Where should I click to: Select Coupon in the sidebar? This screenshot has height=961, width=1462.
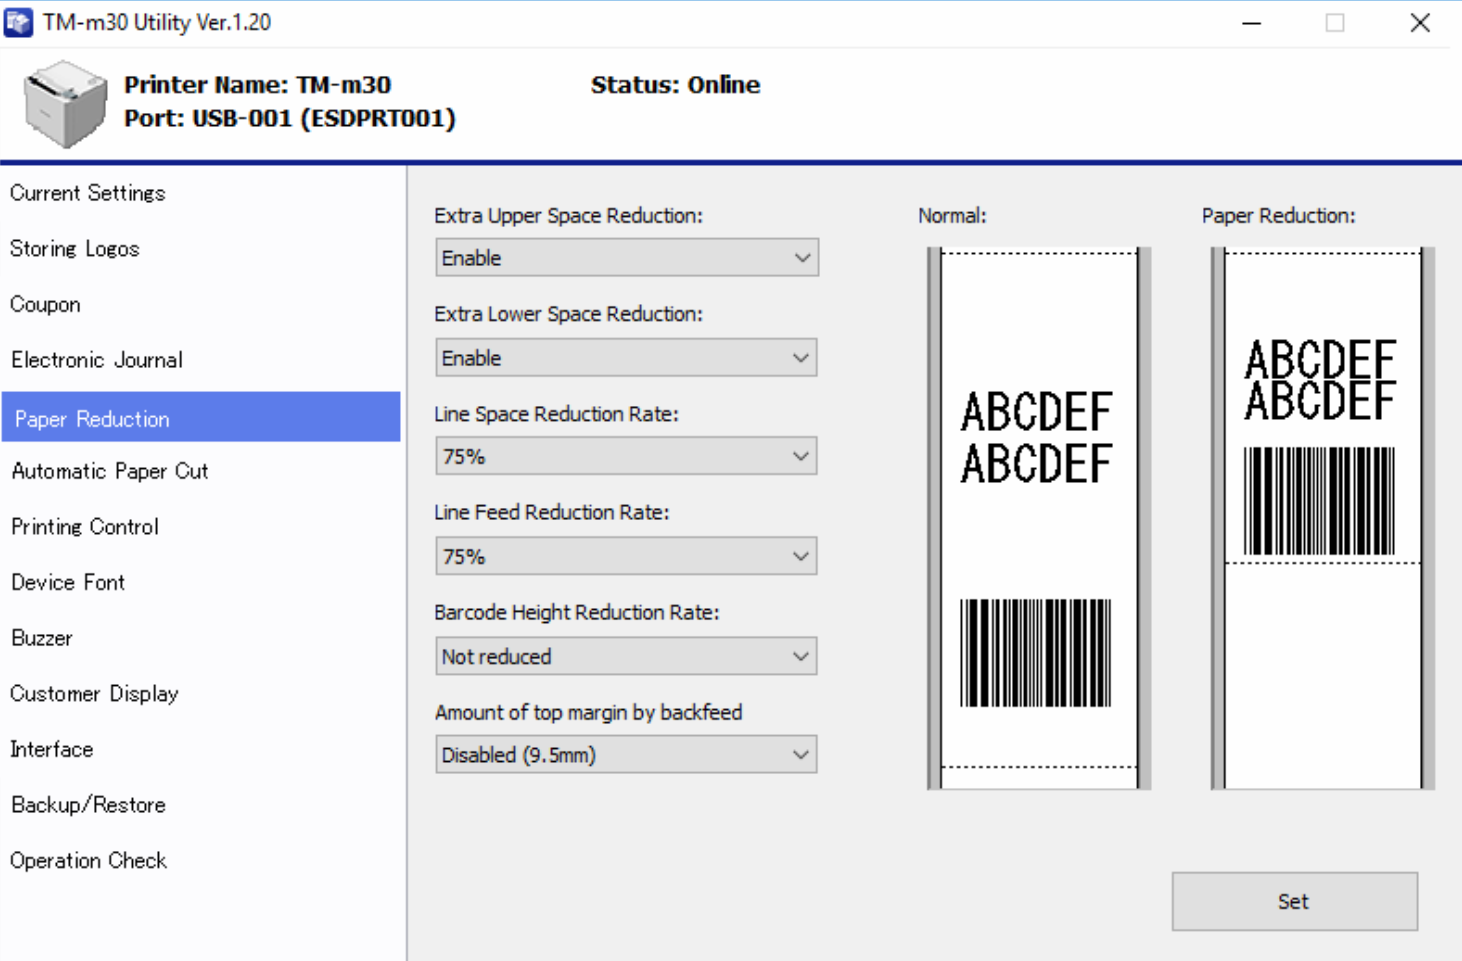[x=45, y=305]
